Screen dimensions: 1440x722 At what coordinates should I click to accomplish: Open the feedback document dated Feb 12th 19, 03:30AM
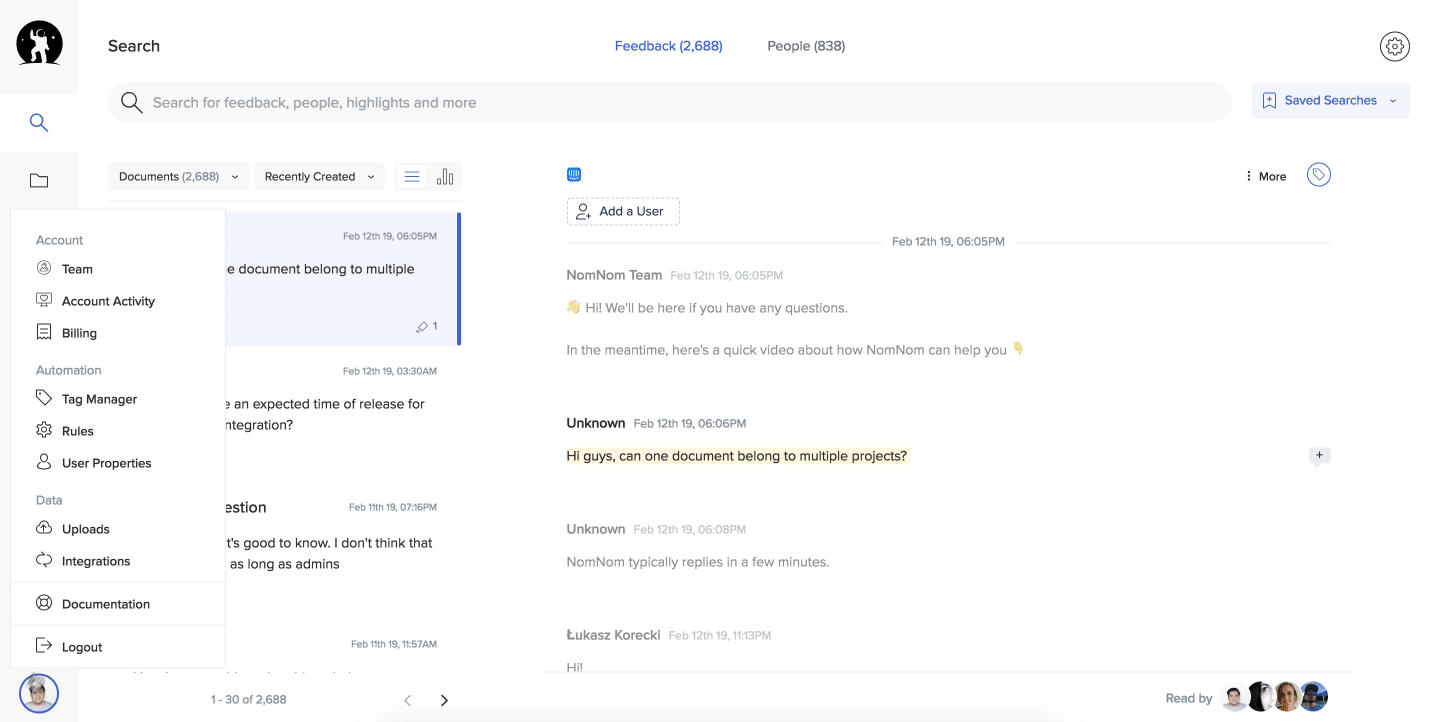tap(342, 415)
